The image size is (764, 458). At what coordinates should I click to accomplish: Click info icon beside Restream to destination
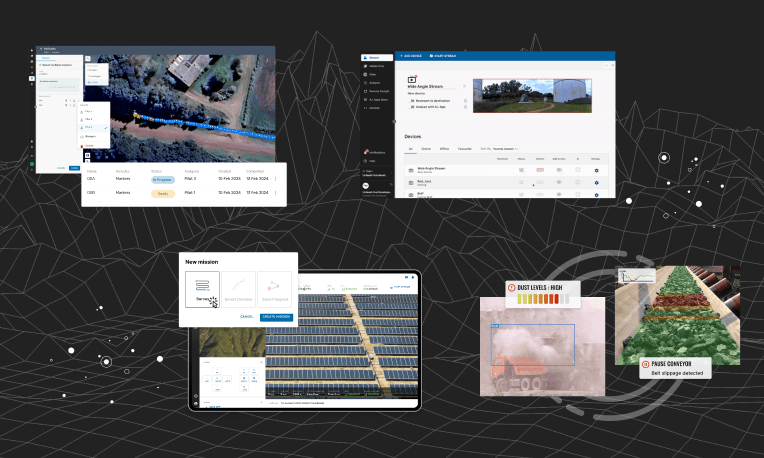[x=465, y=101]
